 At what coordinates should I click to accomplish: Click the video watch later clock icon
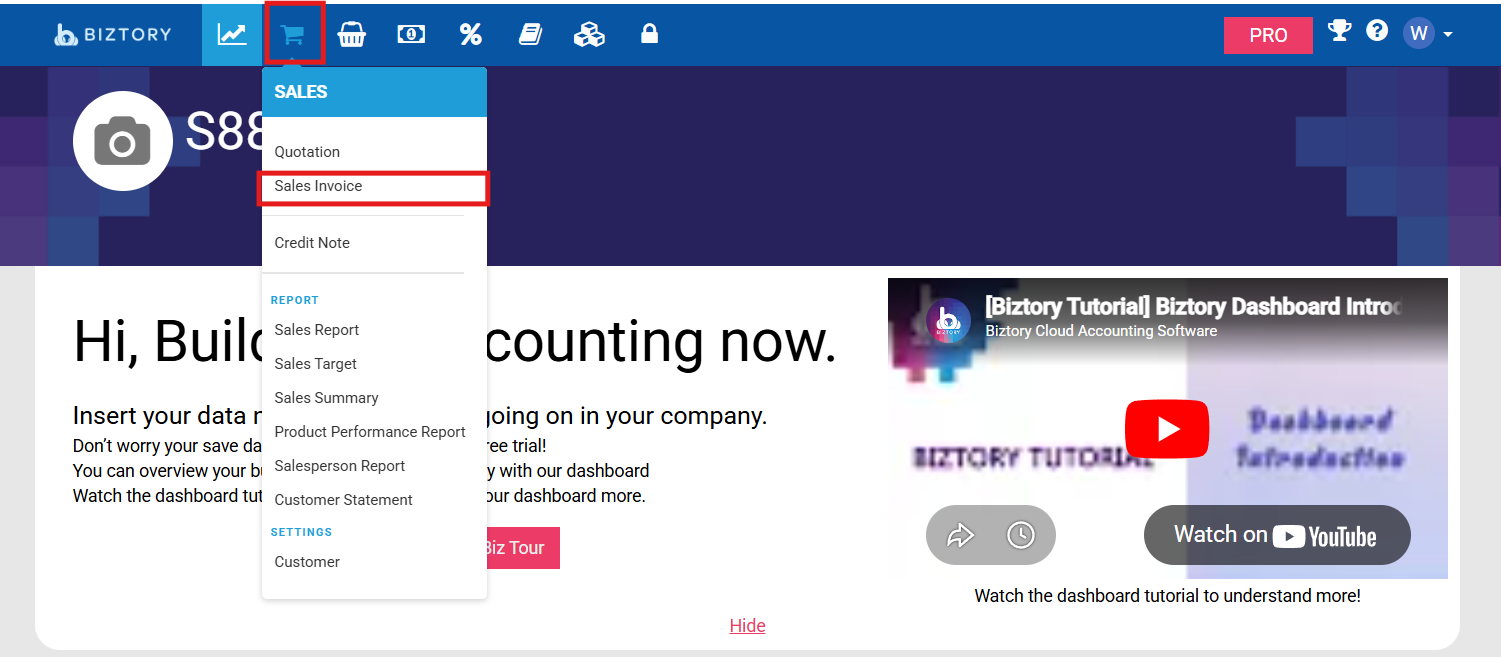pyautogui.click(x=1020, y=536)
